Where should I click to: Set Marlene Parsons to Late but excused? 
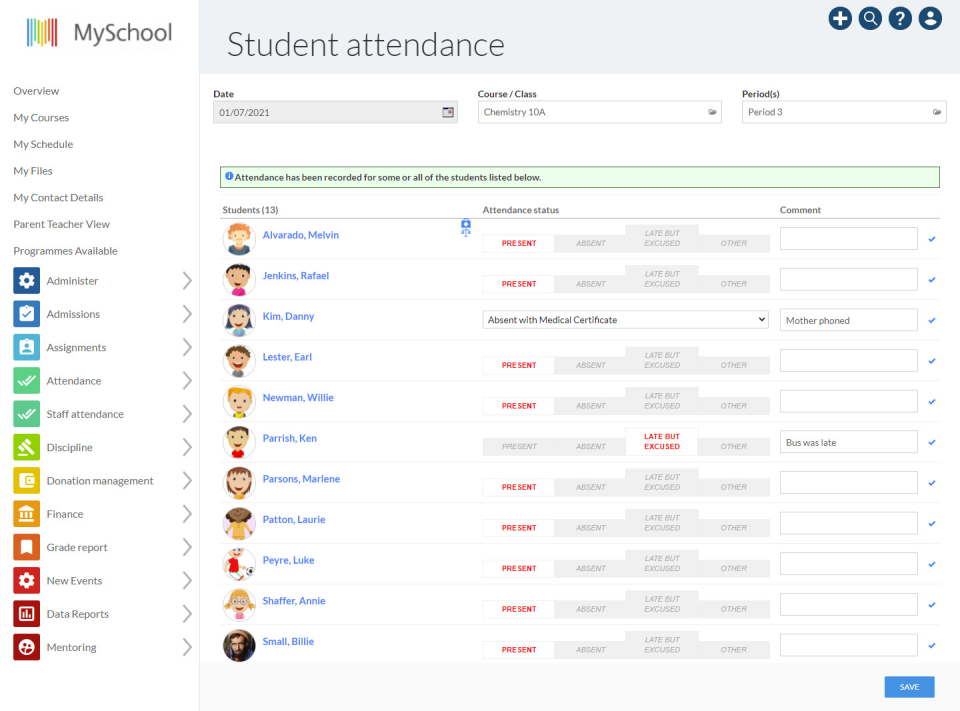[662, 482]
